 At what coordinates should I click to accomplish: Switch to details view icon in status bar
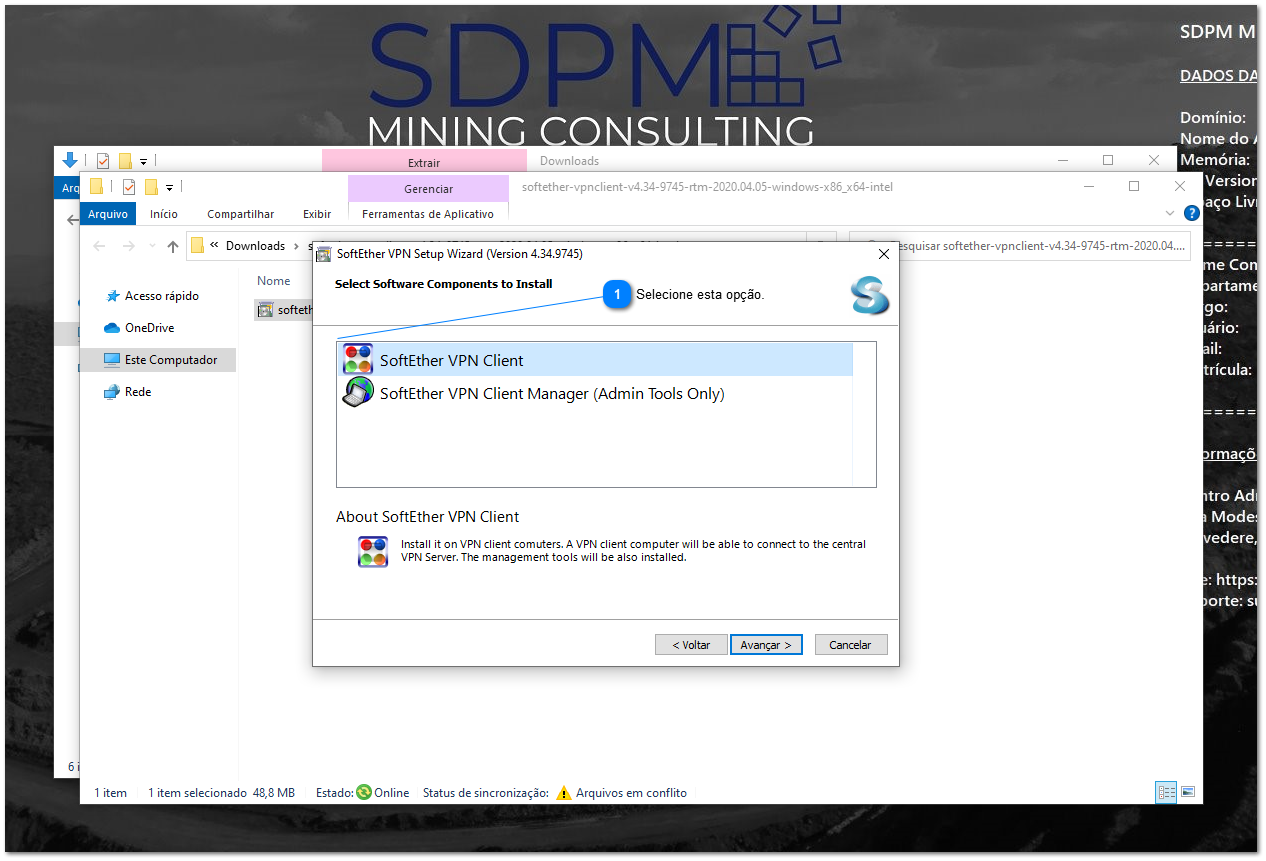1166,792
